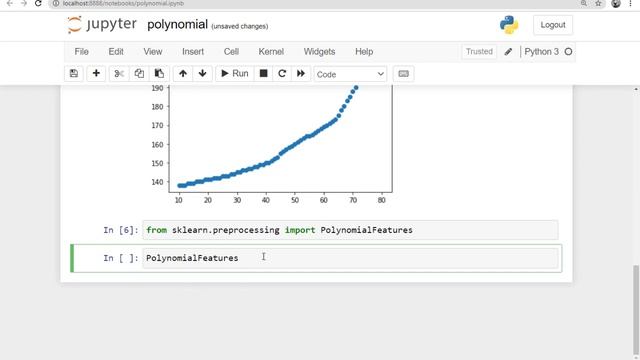This screenshot has width=640, height=360.
Task: Open the Cell menu
Action: point(231,51)
